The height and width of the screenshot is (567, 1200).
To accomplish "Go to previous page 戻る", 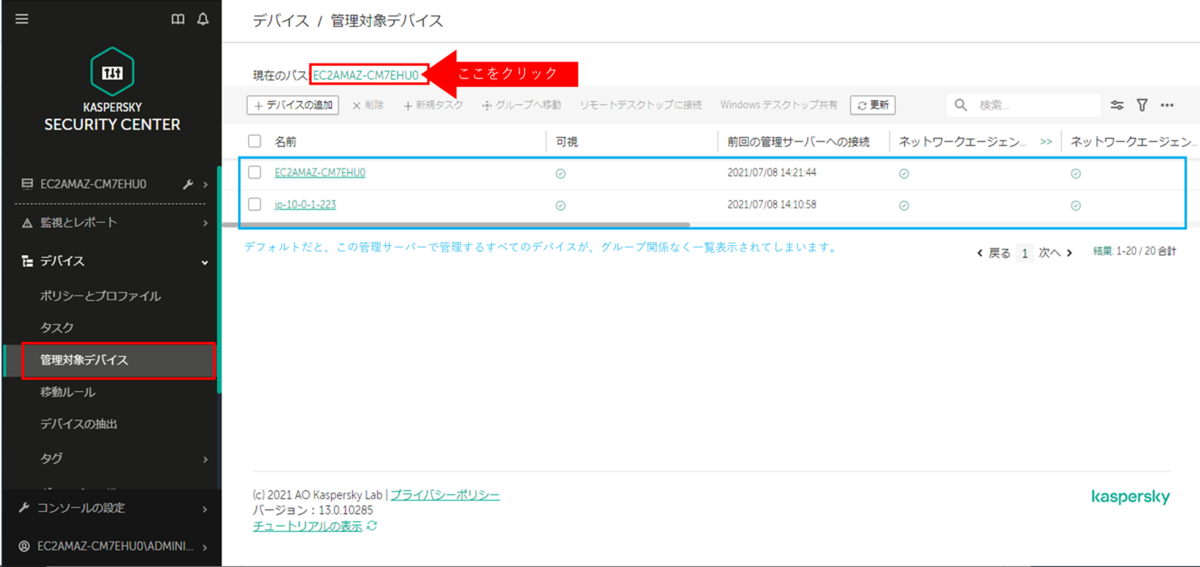I will pos(994,253).
